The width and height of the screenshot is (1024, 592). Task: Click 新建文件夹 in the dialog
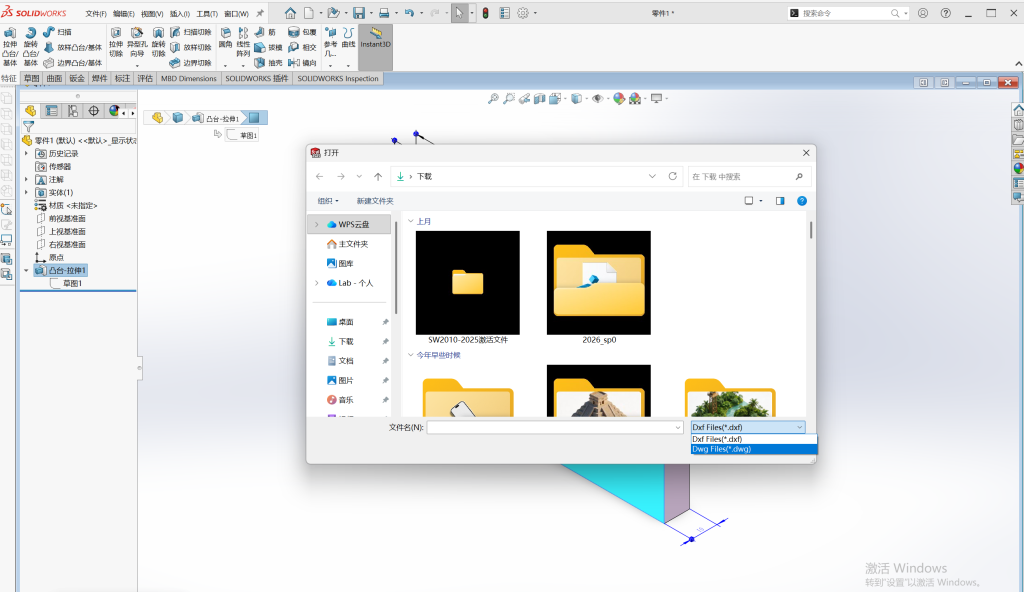coord(375,201)
